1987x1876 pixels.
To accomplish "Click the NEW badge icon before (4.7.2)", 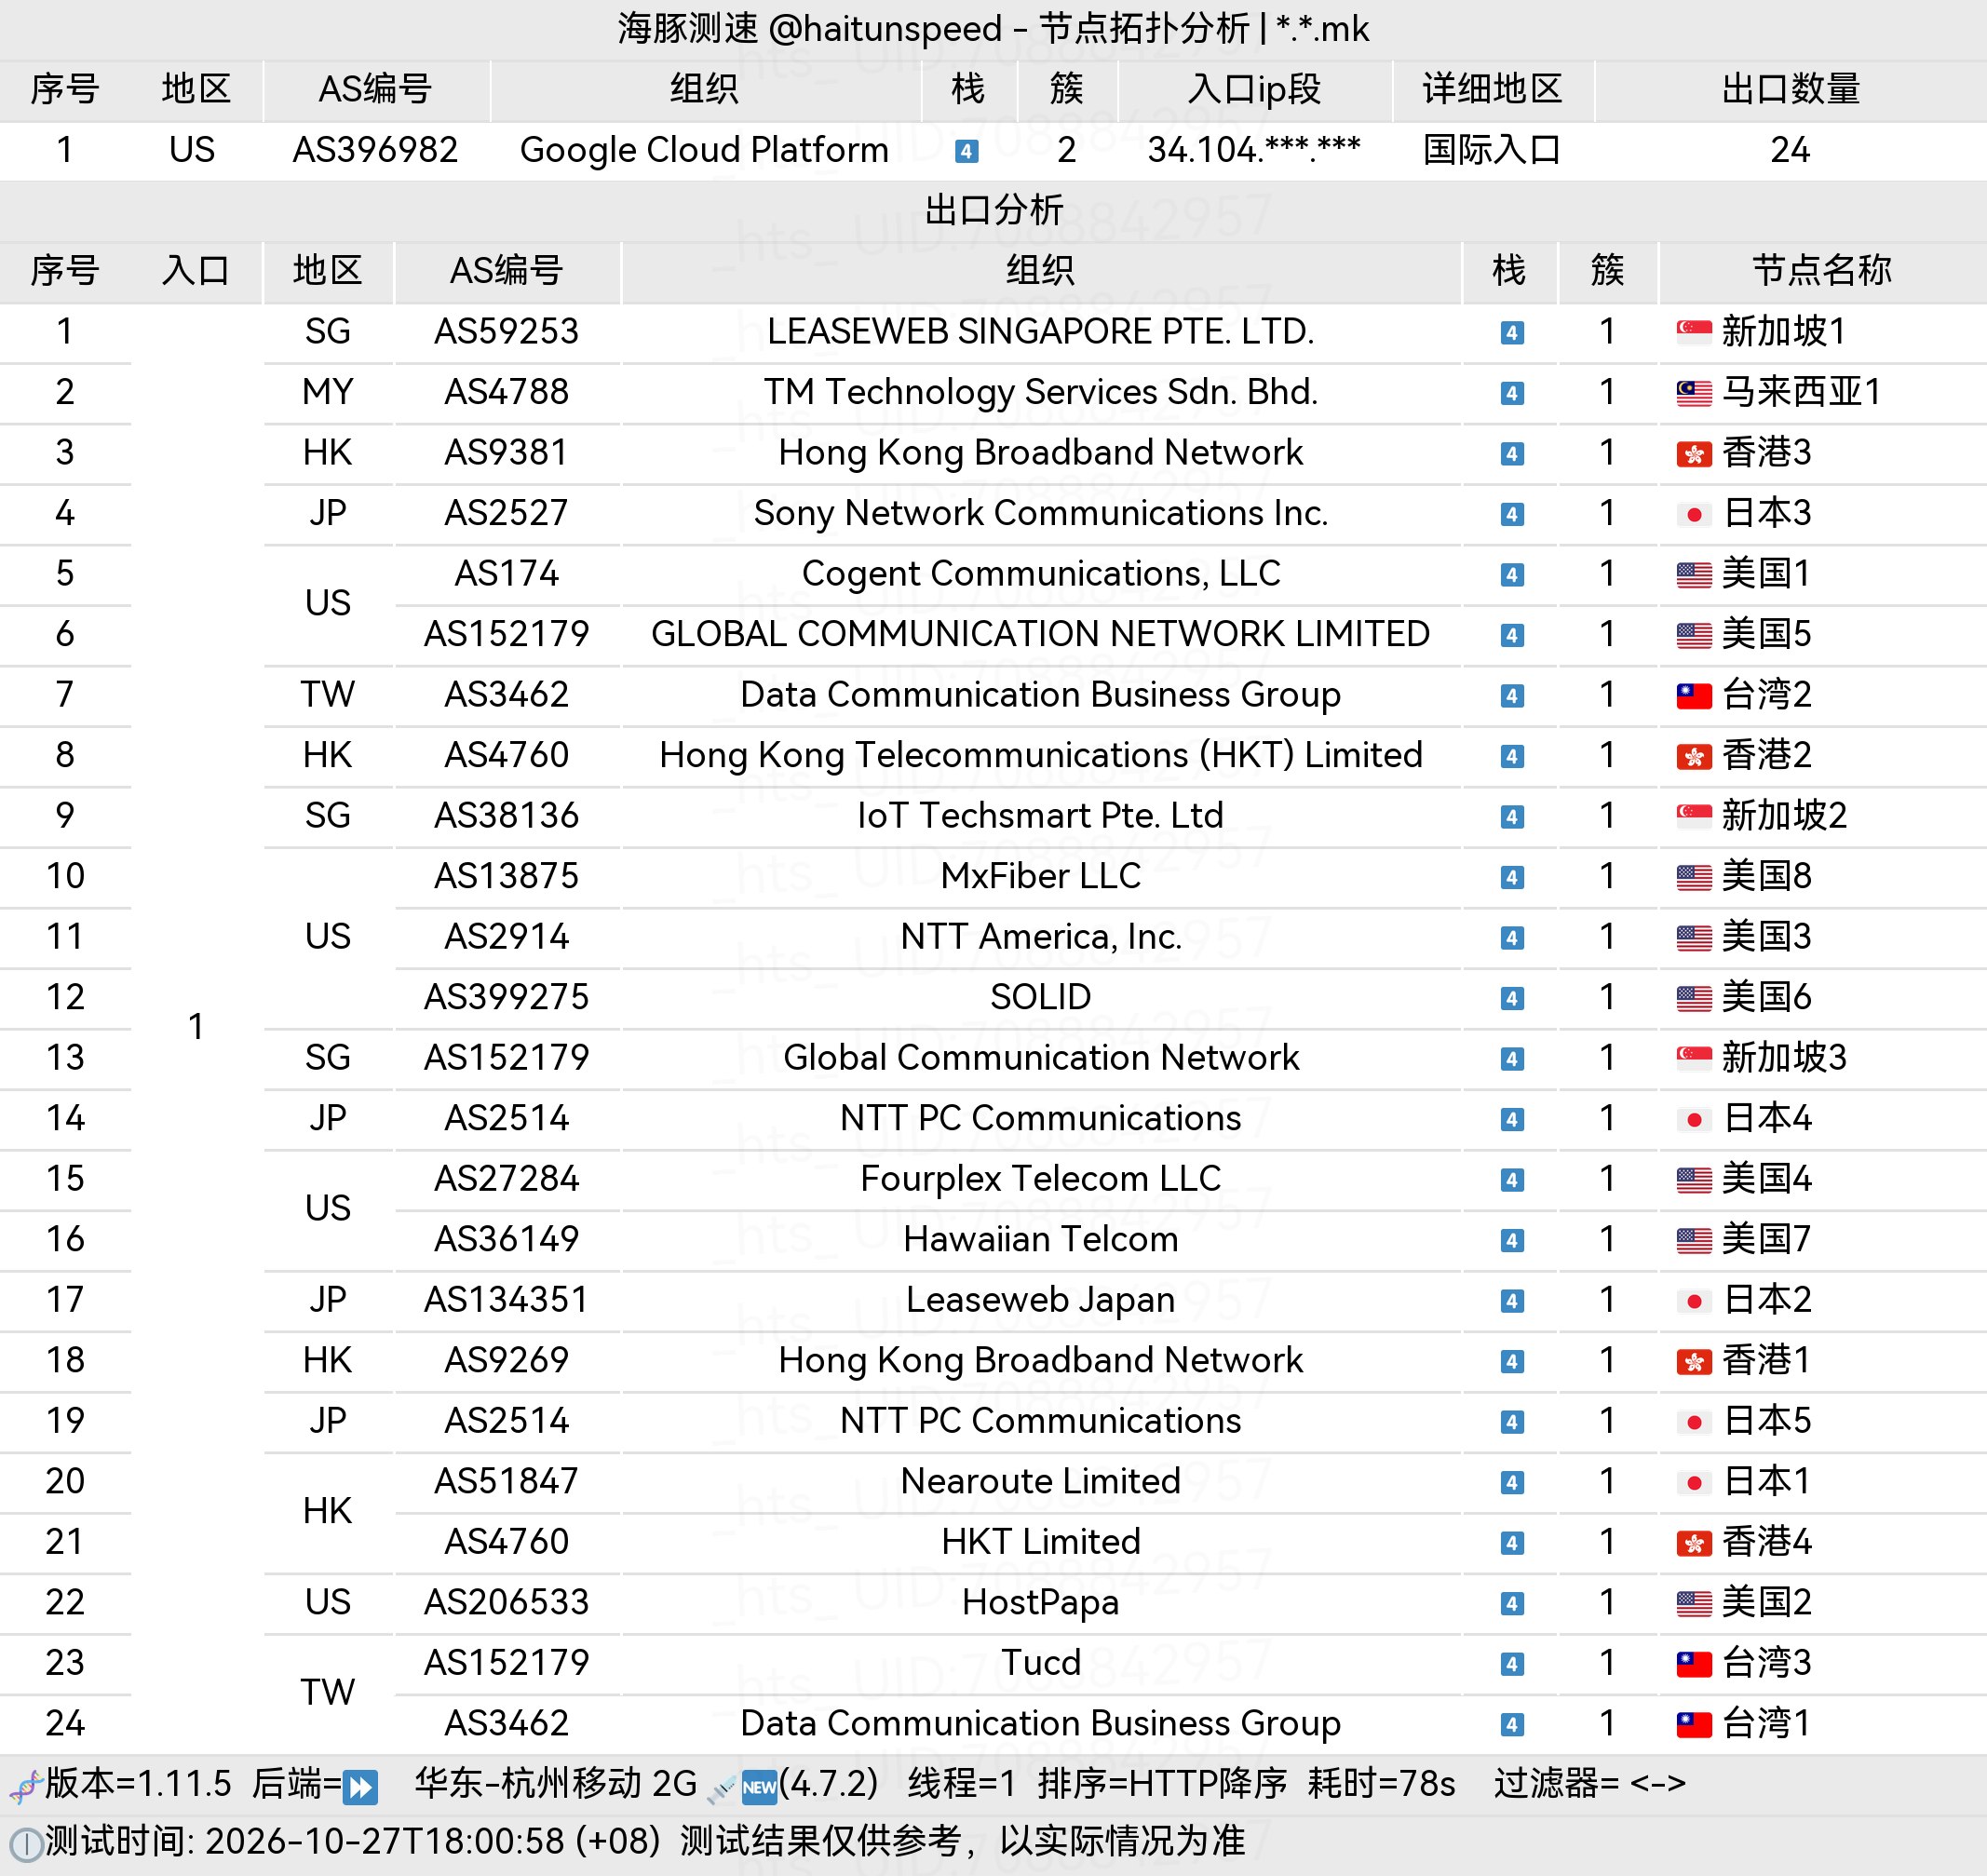I will click(759, 1787).
